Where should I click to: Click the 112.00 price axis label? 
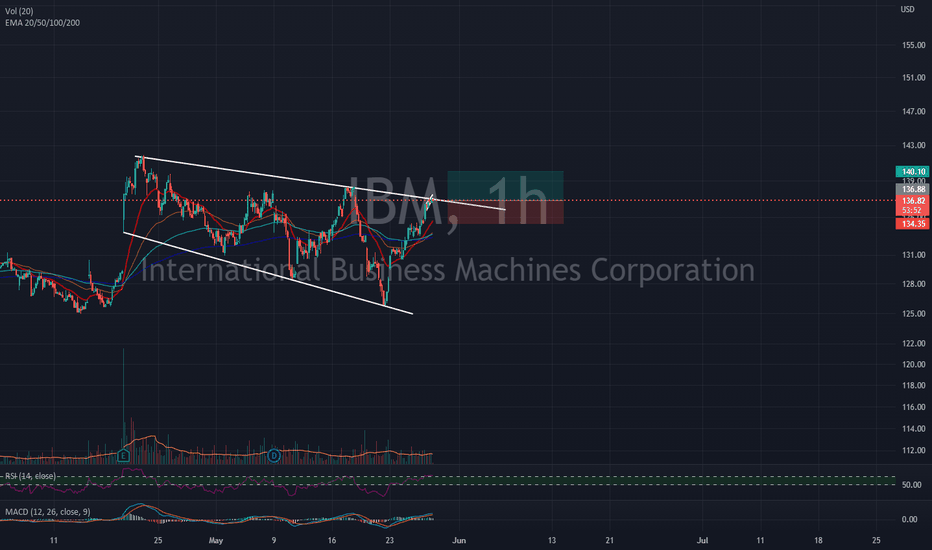[x=914, y=451]
